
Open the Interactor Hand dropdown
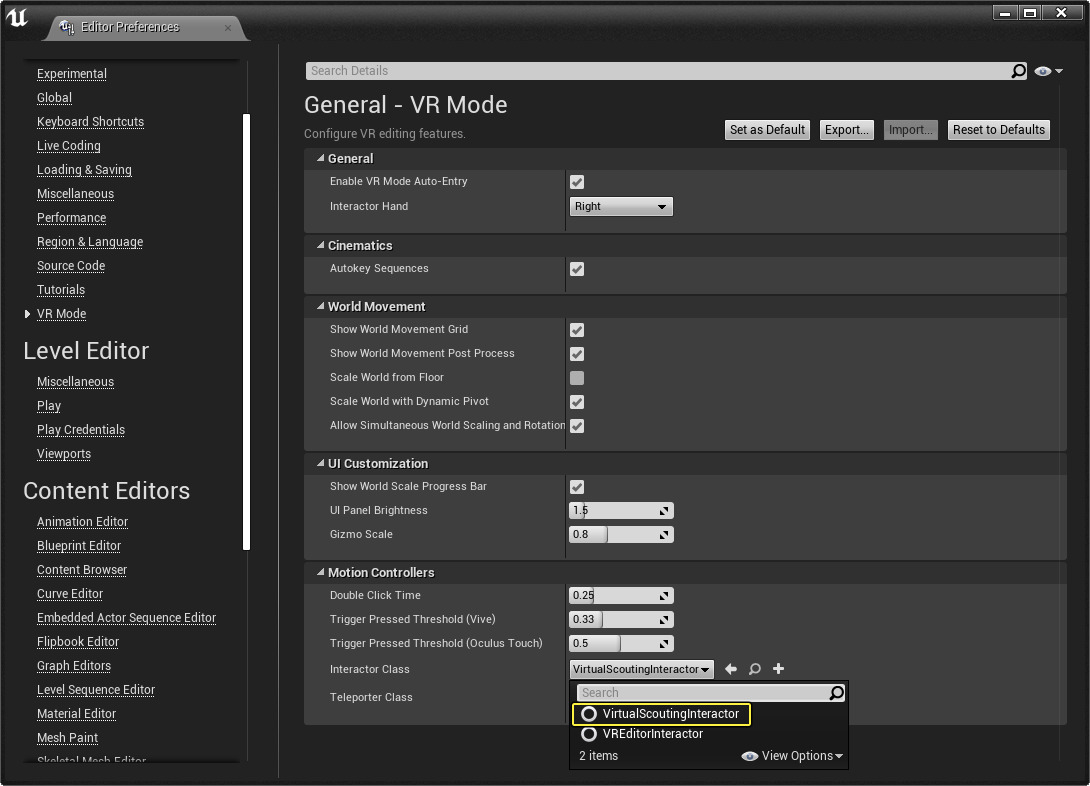point(621,207)
